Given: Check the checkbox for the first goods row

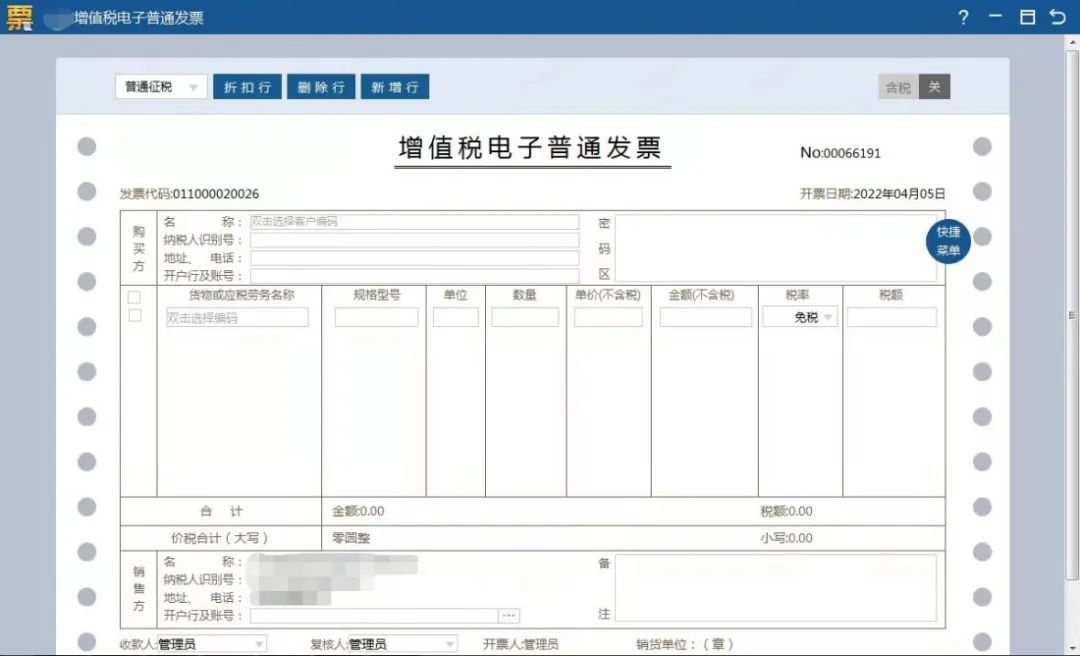Looking at the screenshot, I should click(x=134, y=316).
